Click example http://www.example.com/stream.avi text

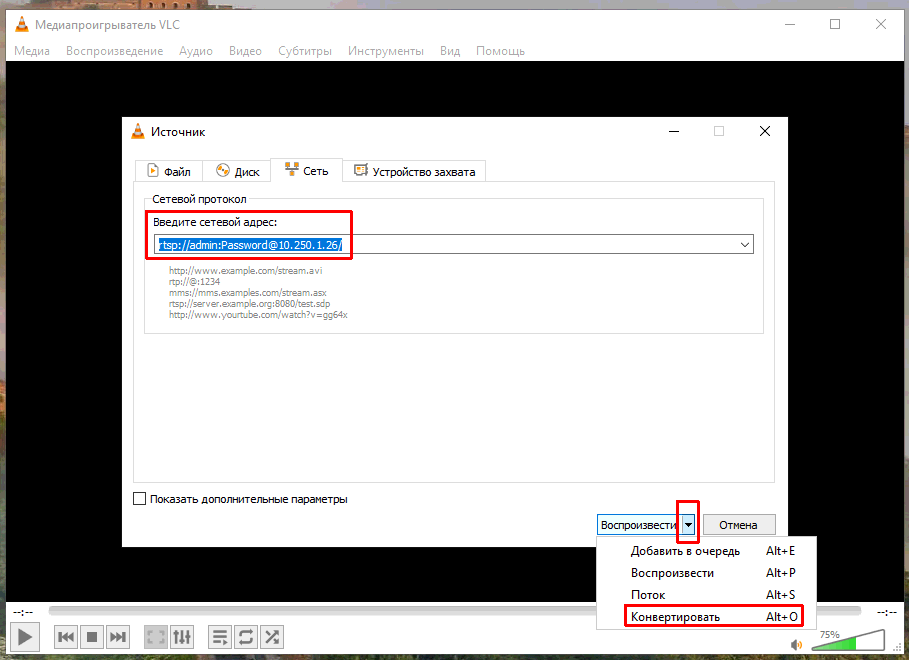coord(246,271)
